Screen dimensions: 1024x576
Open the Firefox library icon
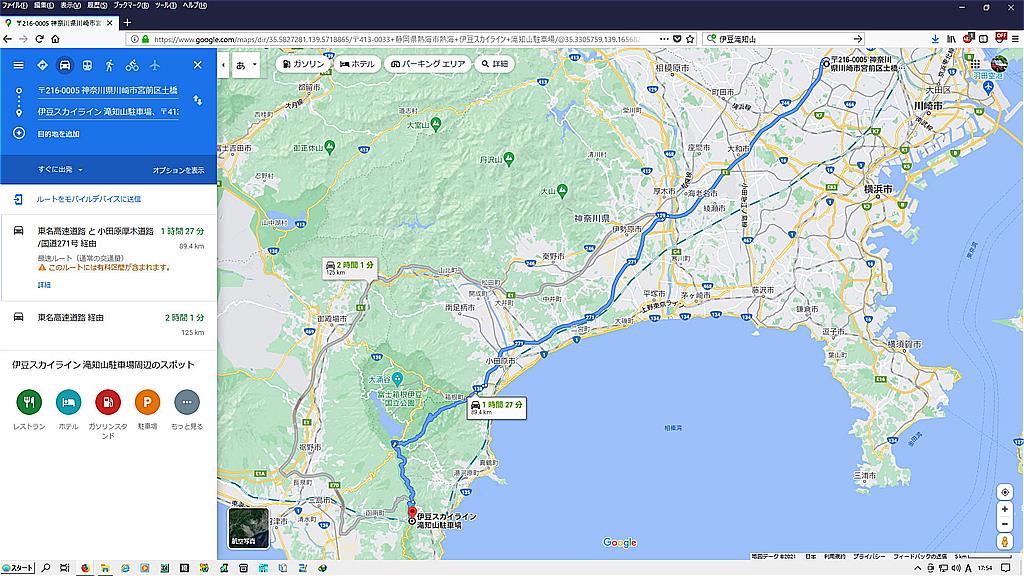point(952,39)
